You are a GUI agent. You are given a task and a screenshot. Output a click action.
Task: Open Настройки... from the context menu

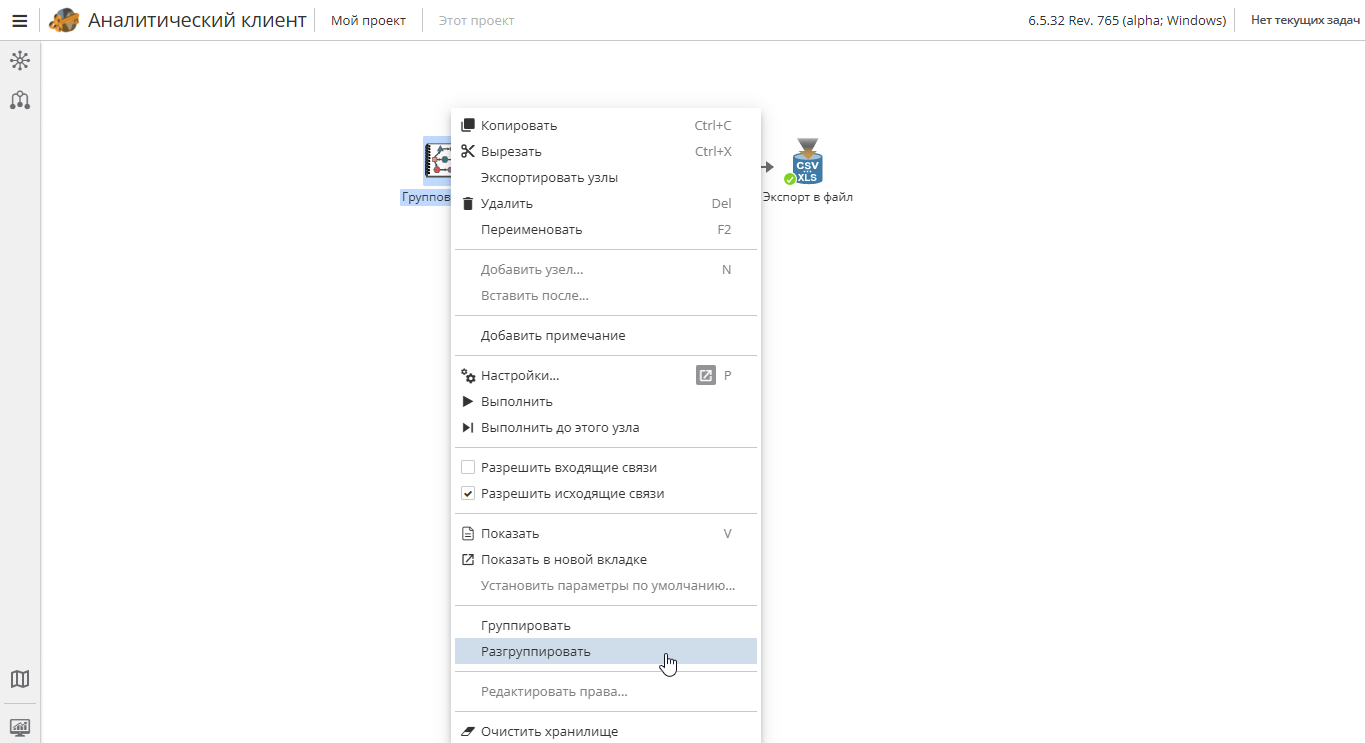pyautogui.click(x=606, y=376)
